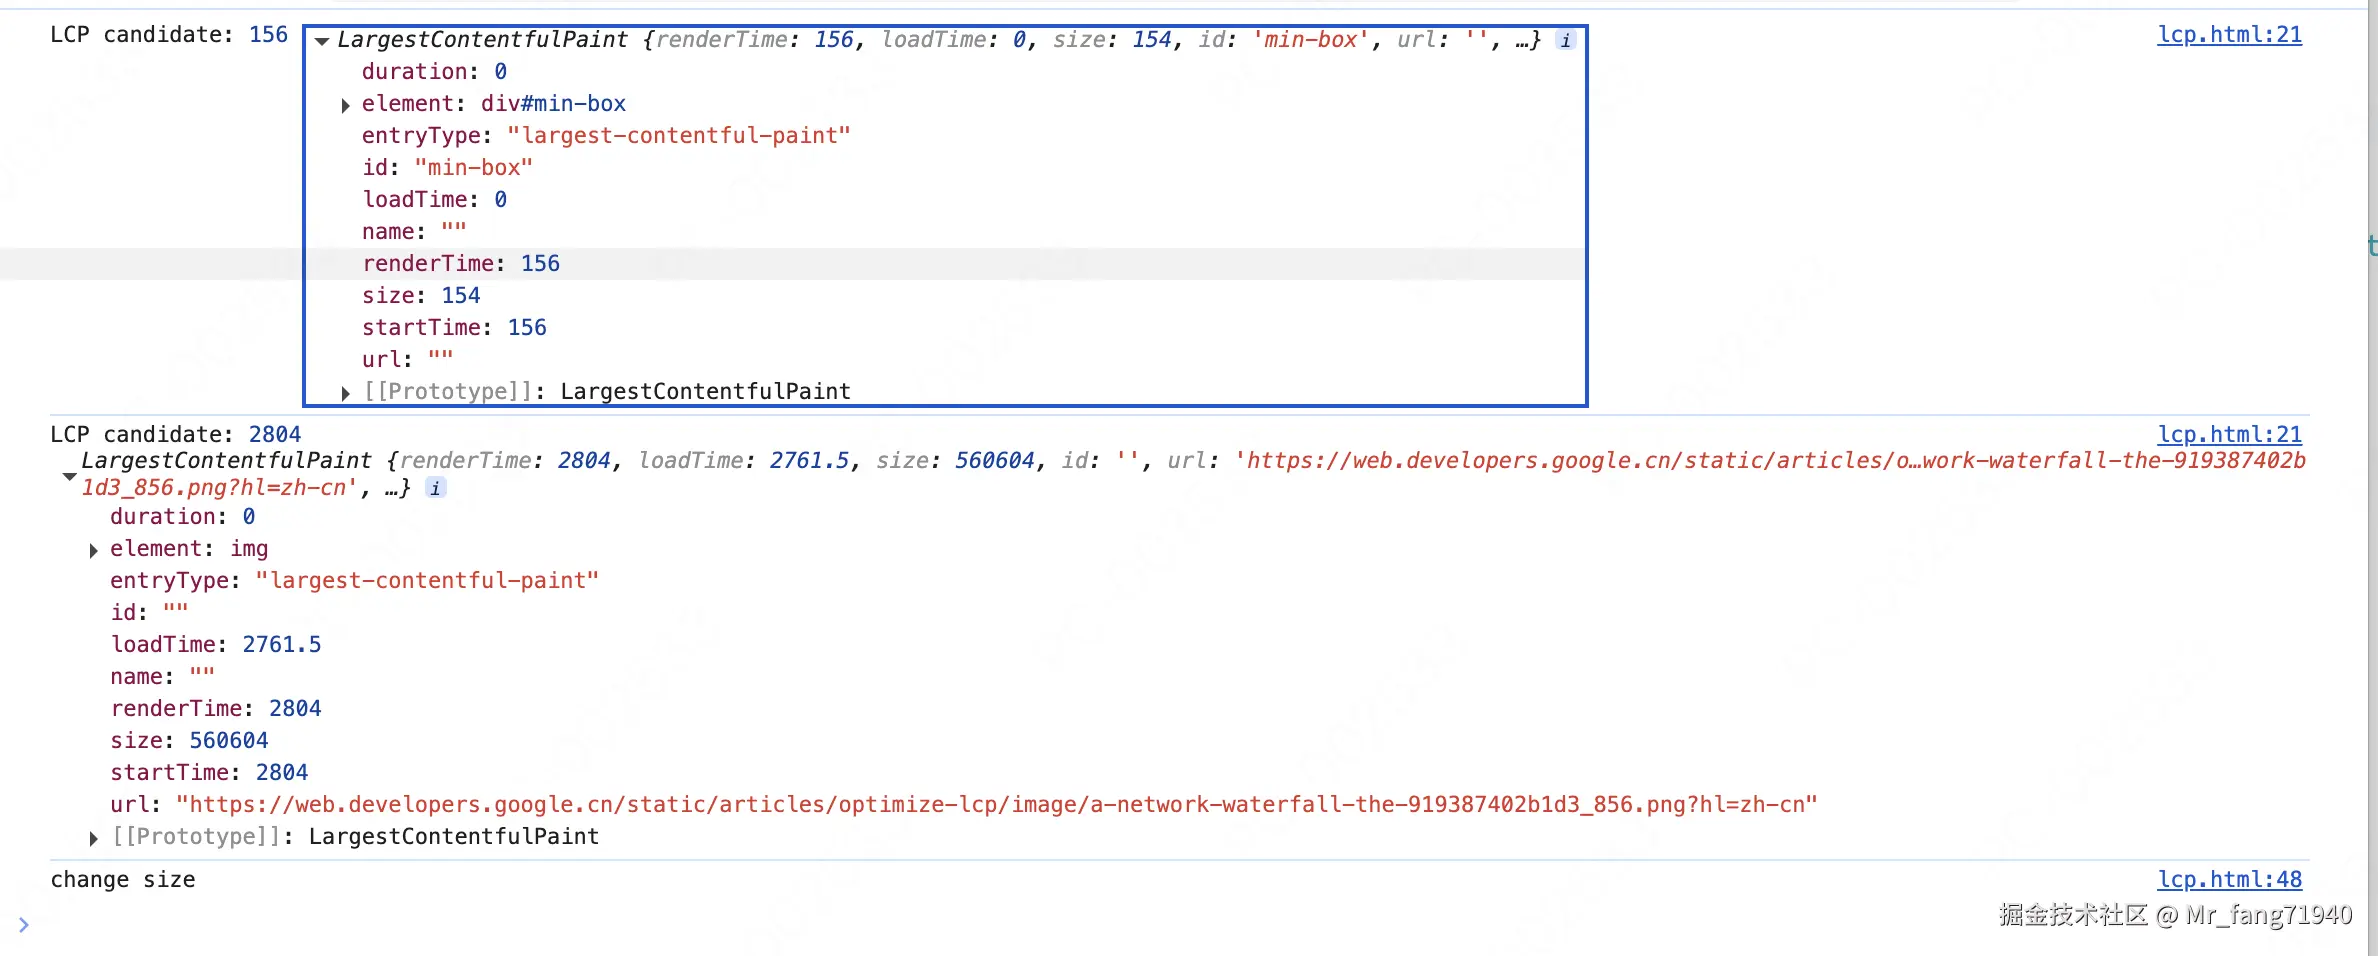
Task: Expand [[Prototype]] of the first entry
Action: 345,391
